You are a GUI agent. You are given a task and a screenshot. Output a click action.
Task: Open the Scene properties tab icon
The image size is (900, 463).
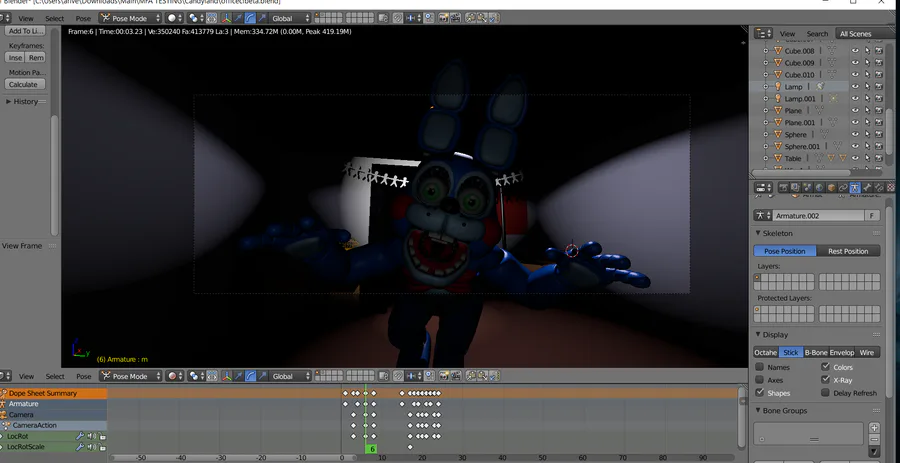pos(808,188)
